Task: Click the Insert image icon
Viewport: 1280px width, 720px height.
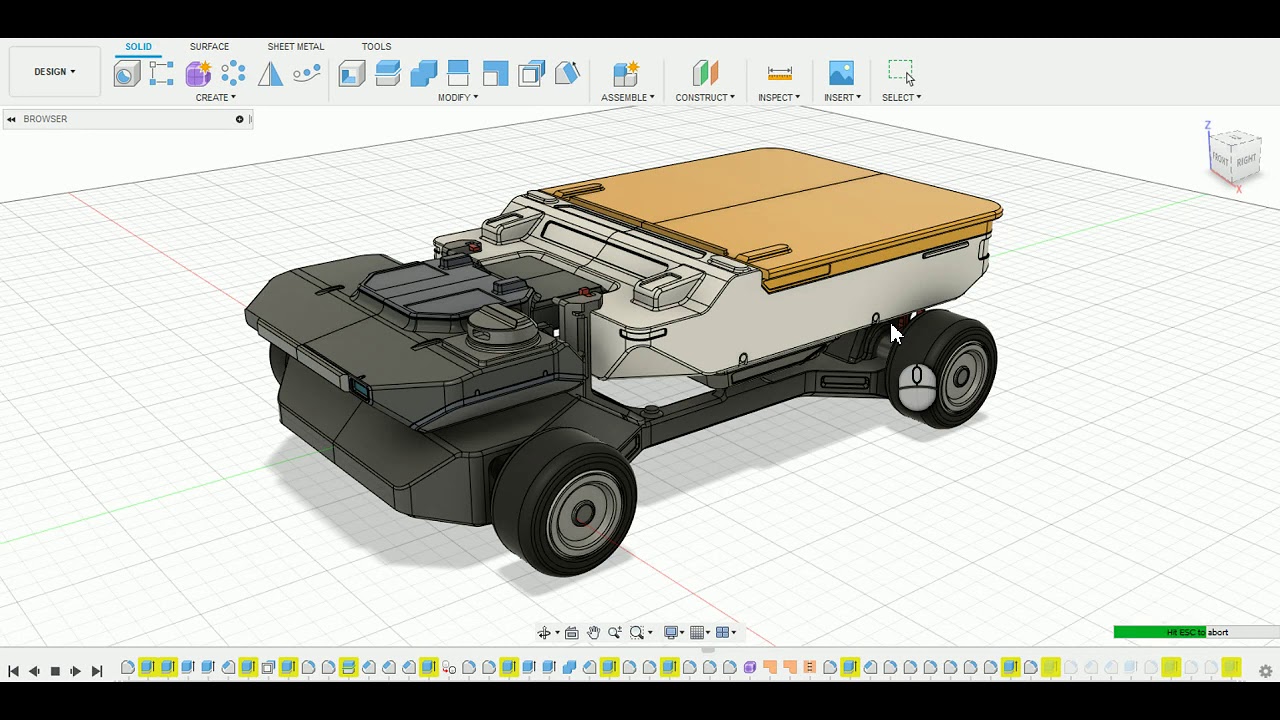Action: (841, 73)
